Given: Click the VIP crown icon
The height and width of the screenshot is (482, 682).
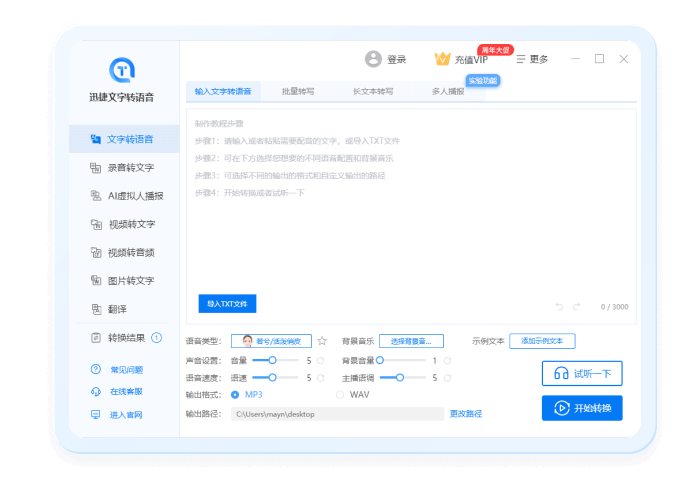Looking at the screenshot, I should pos(442,58).
